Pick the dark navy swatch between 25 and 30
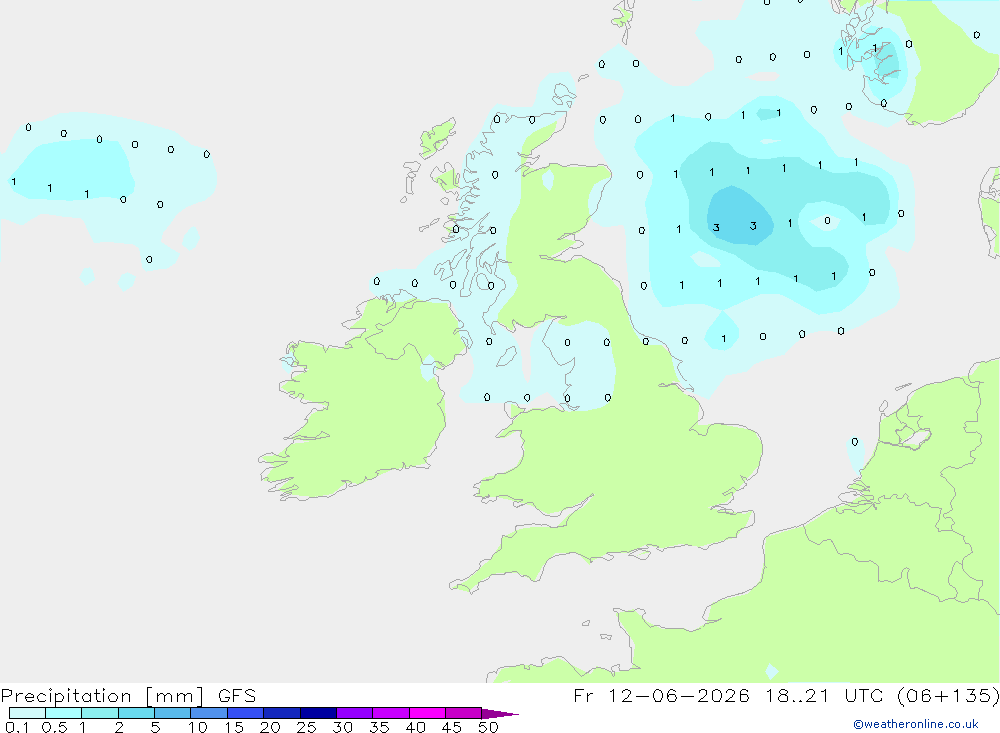1000x733 pixels. coord(318,713)
